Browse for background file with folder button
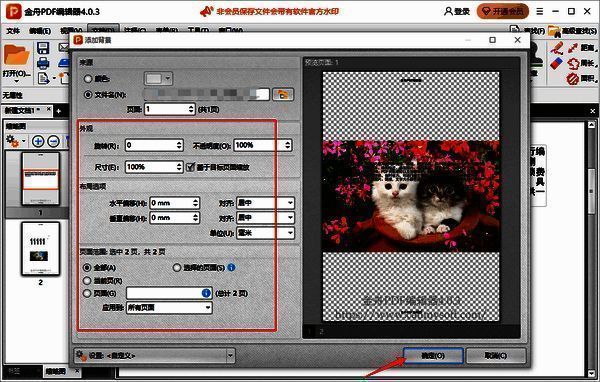600x382 pixels. 283,95
